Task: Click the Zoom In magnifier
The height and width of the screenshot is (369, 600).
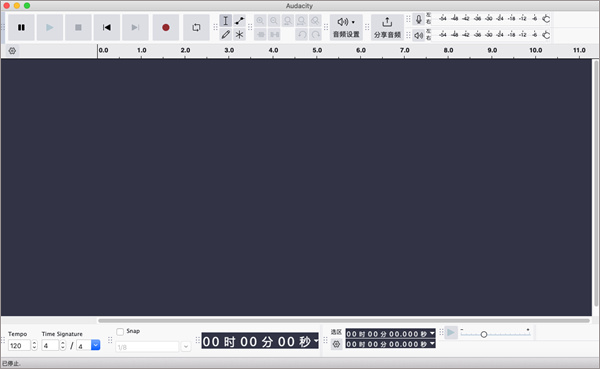Action: point(260,21)
